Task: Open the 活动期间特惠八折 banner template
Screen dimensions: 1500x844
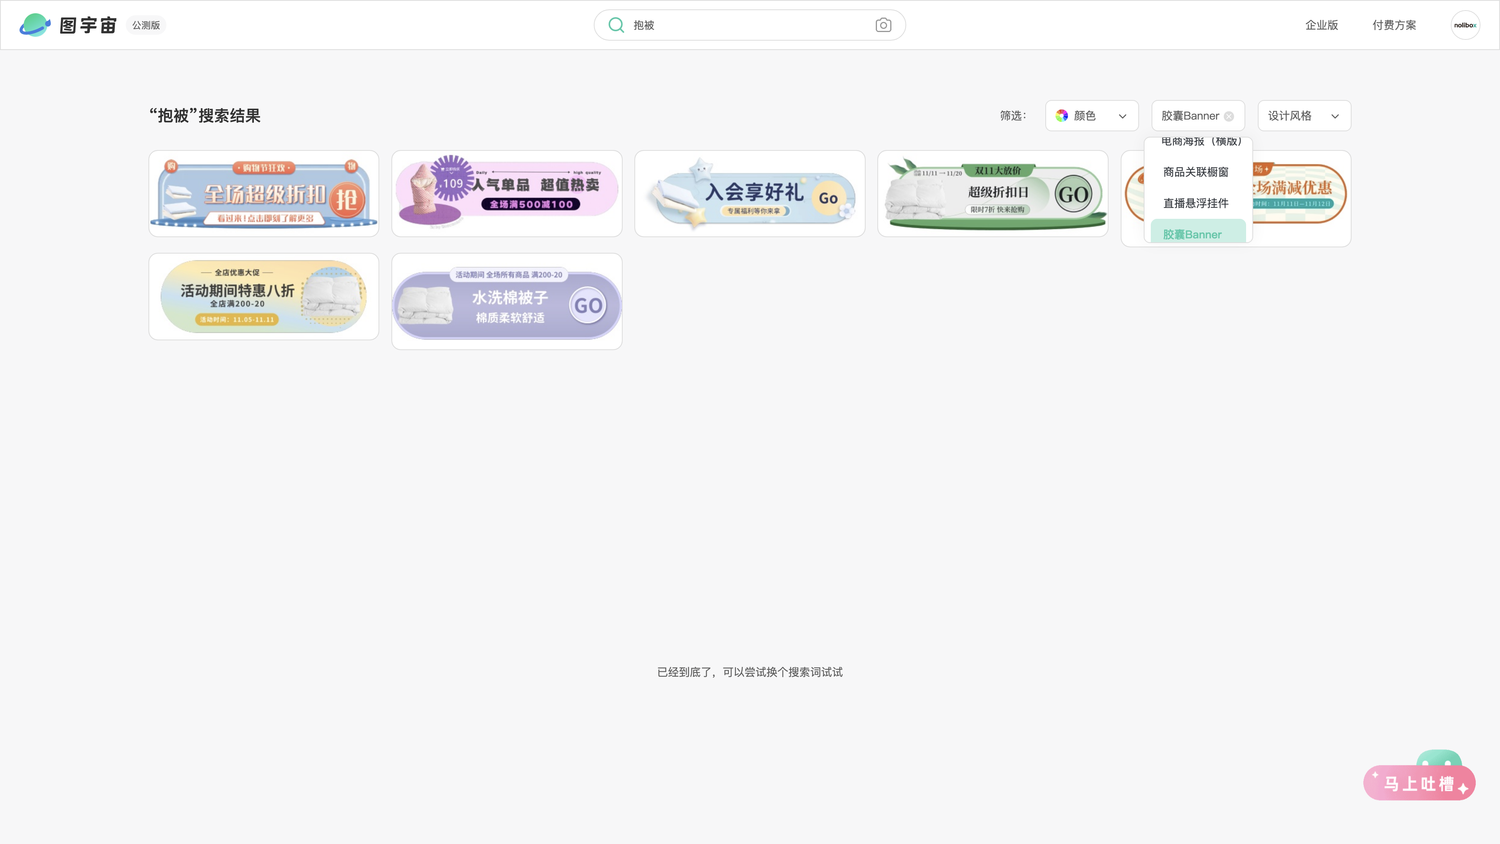Action: pos(264,296)
